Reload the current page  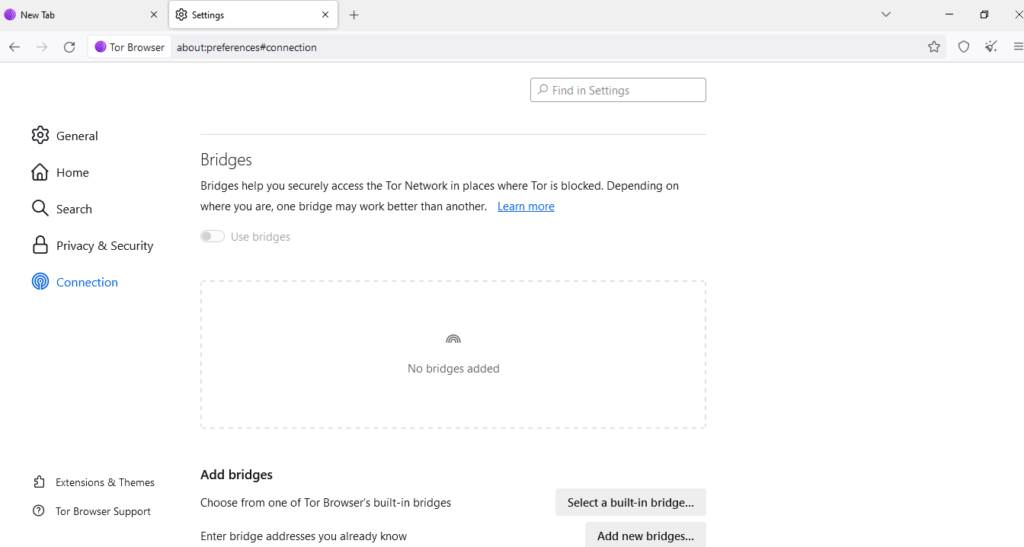pyautogui.click(x=69, y=47)
